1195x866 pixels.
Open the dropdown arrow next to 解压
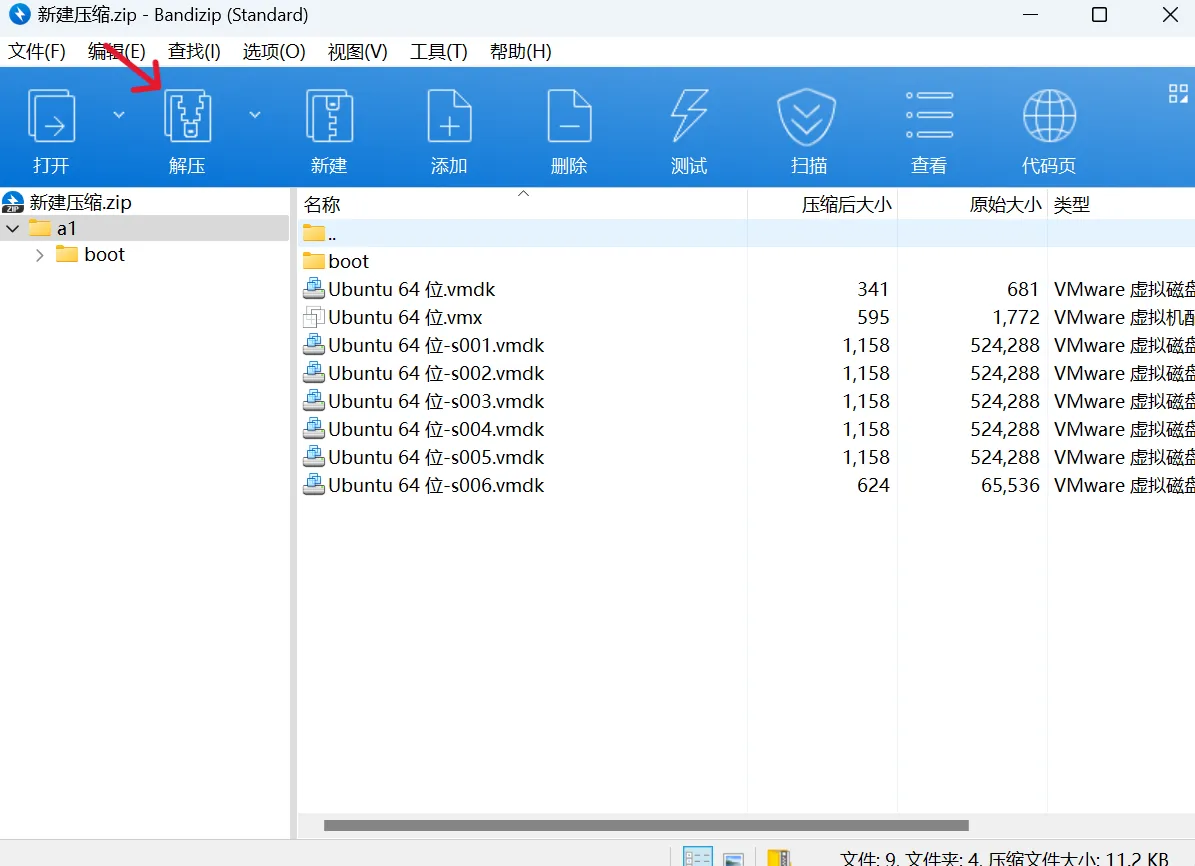[x=255, y=115]
